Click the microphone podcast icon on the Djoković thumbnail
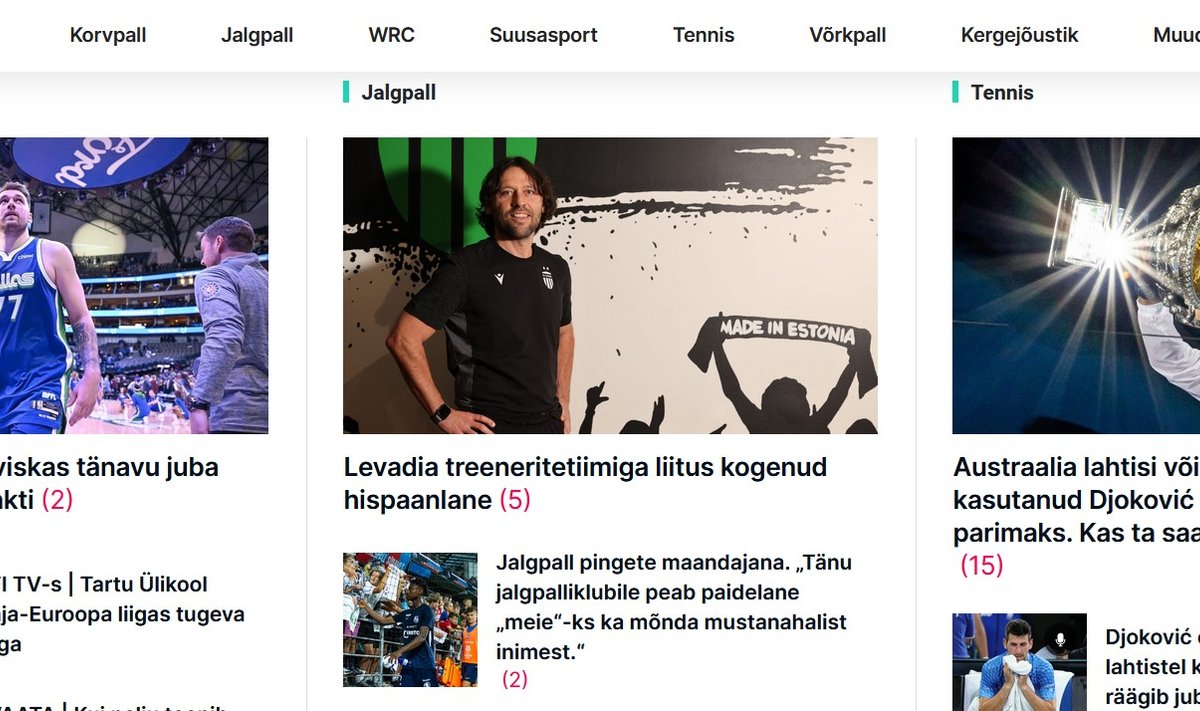1200x711 pixels. pos(1059,640)
